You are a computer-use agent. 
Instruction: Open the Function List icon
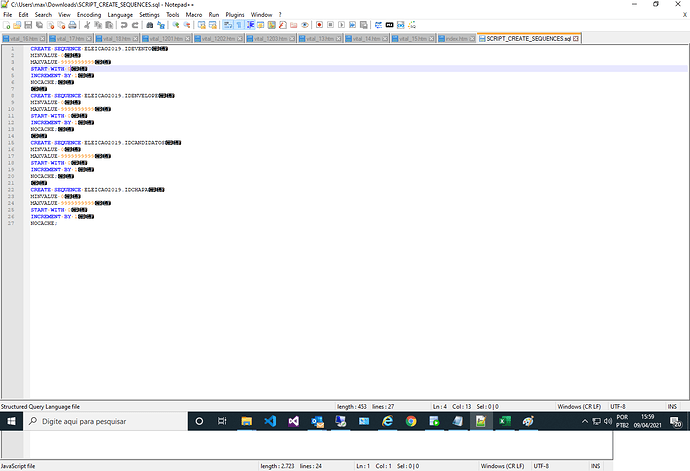click(x=283, y=25)
